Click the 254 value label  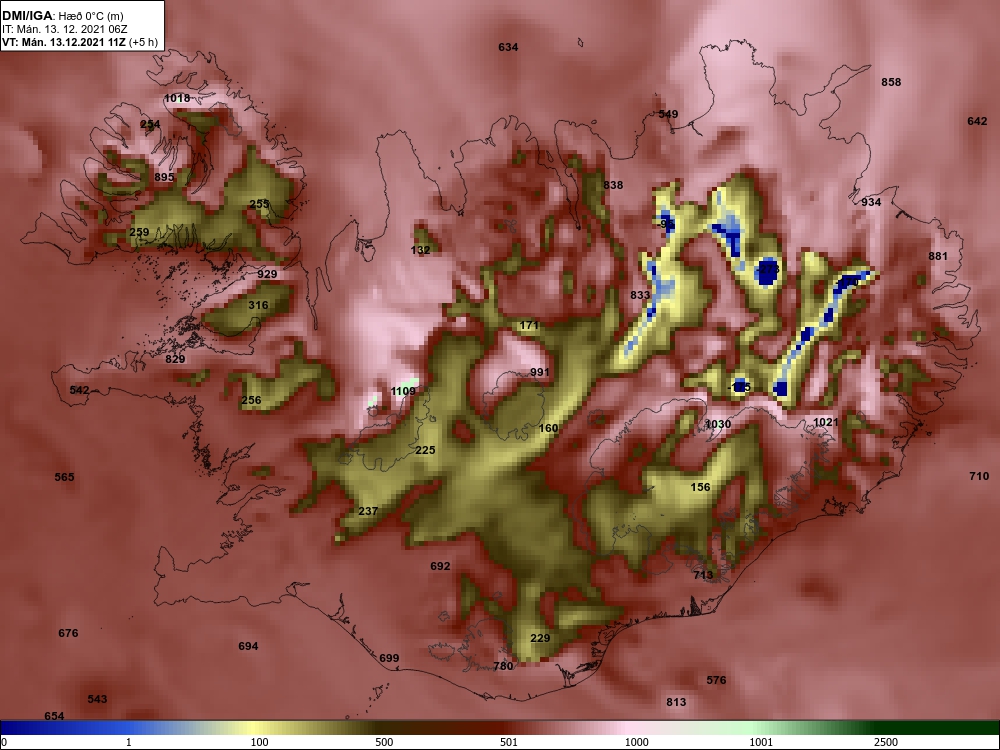(x=150, y=124)
